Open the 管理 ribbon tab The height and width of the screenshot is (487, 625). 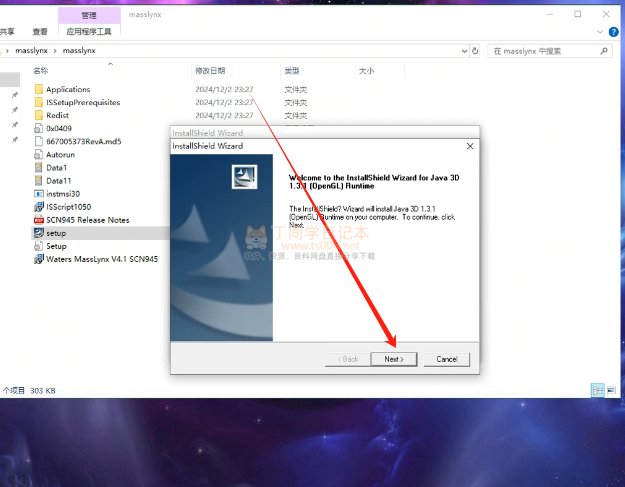(89, 16)
